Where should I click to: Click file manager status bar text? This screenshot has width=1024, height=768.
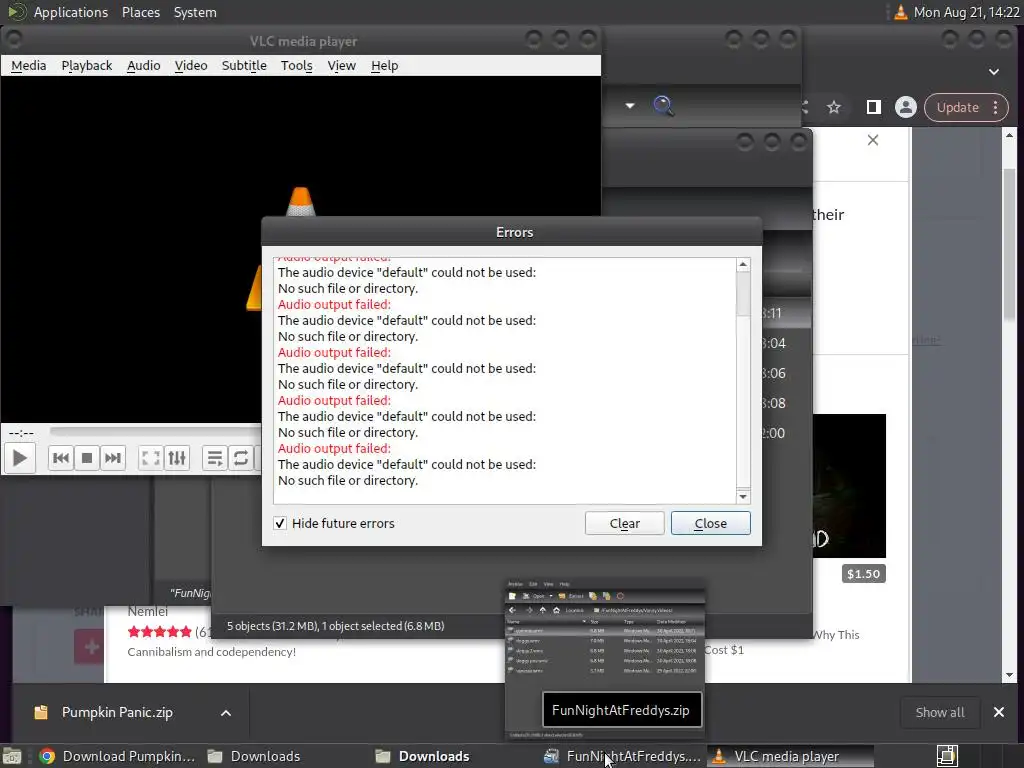(x=336, y=626)
